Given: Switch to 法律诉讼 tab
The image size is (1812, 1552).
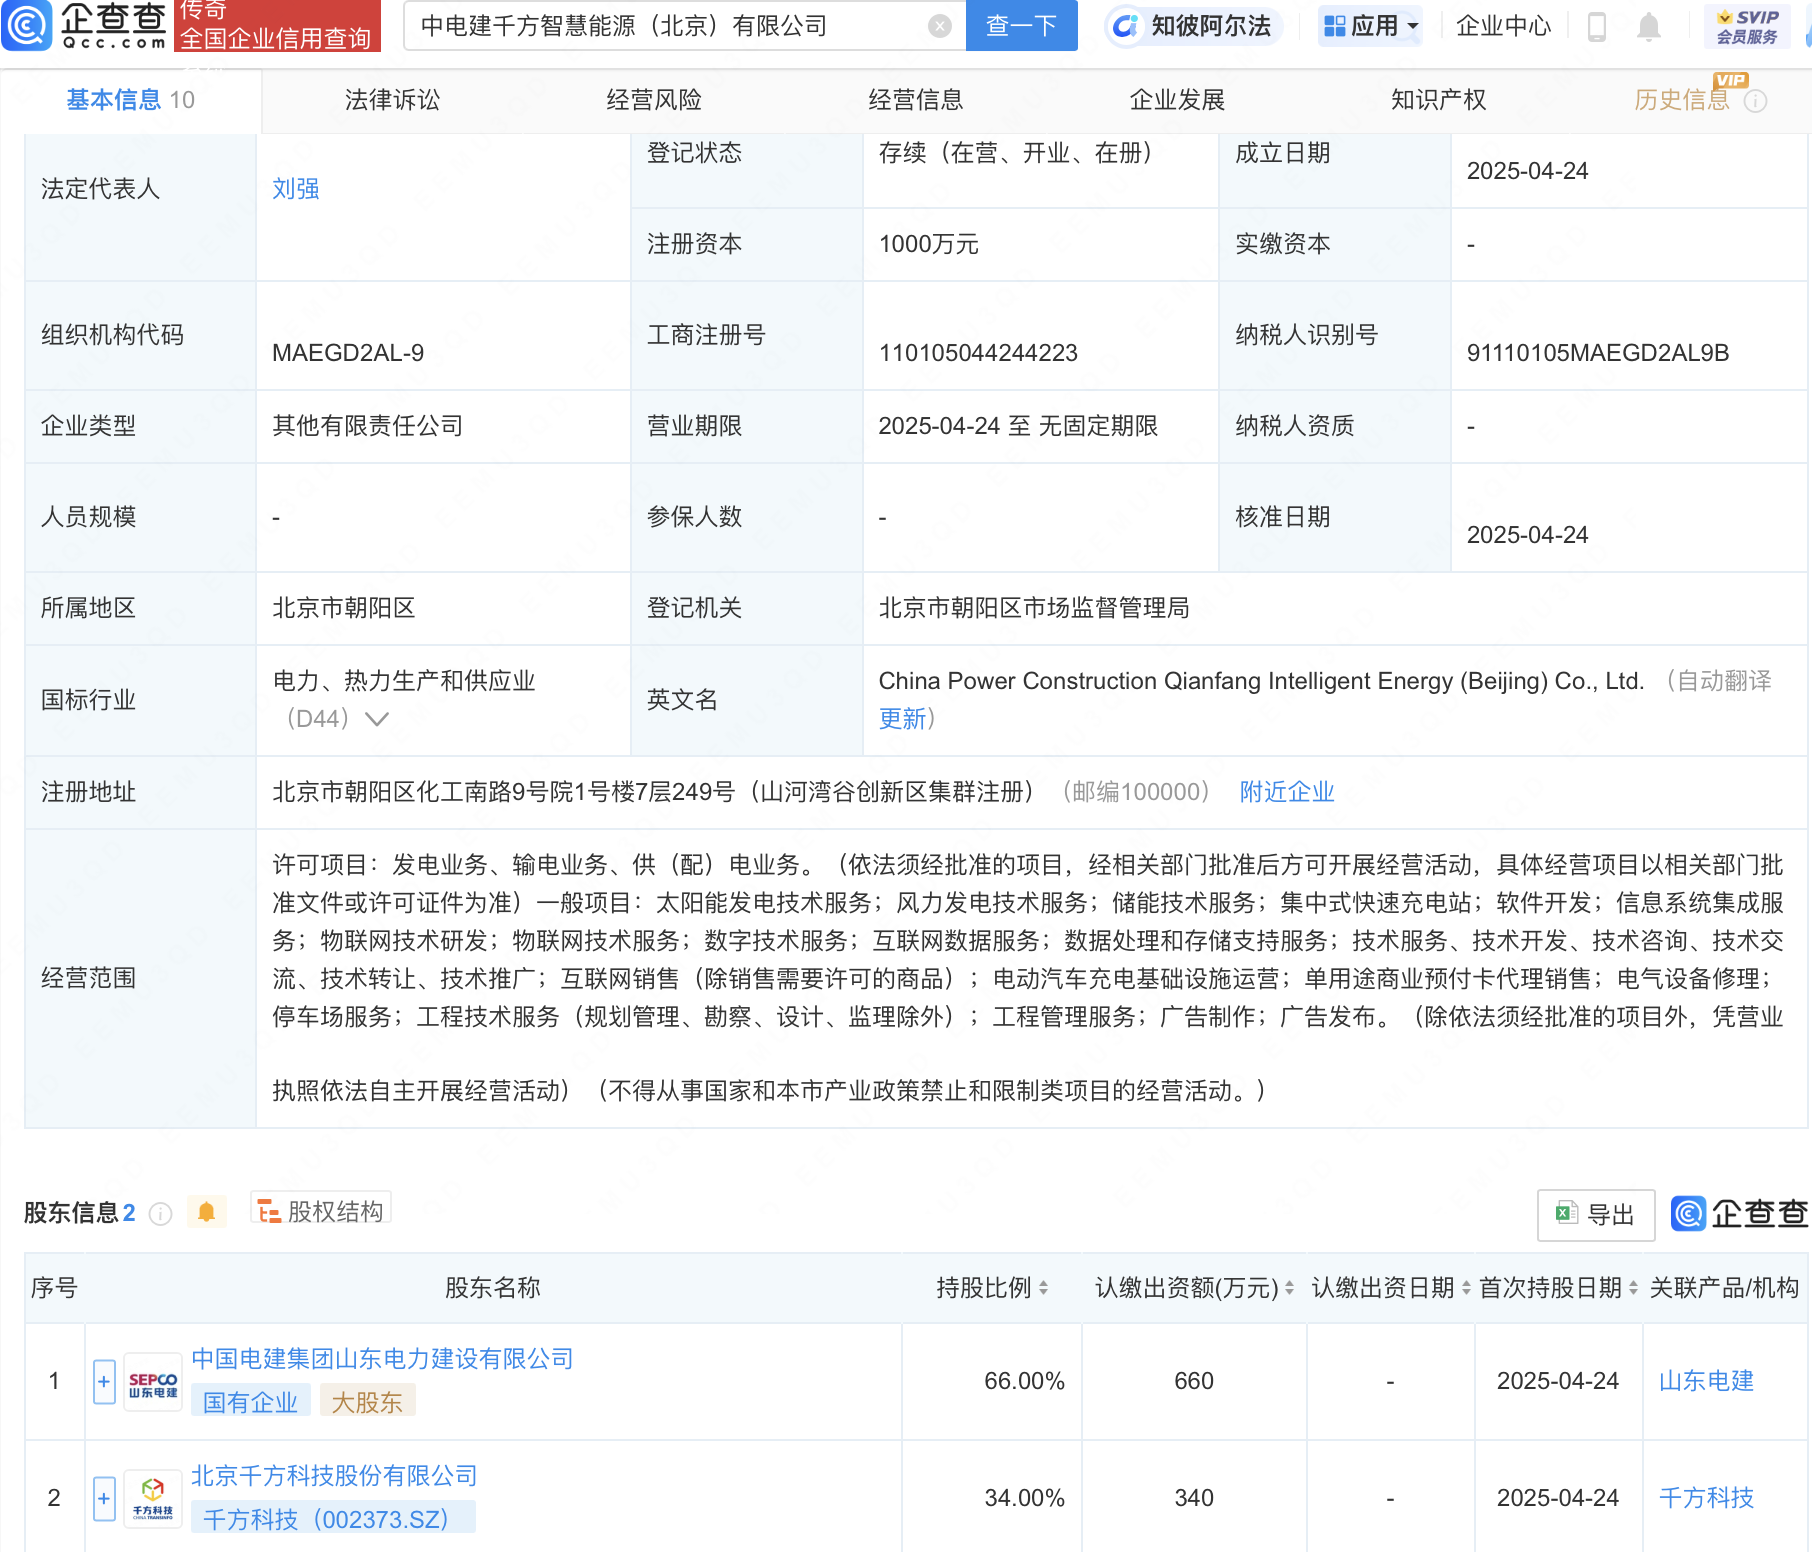Looking at the screenshot, I should coord(392,100).
